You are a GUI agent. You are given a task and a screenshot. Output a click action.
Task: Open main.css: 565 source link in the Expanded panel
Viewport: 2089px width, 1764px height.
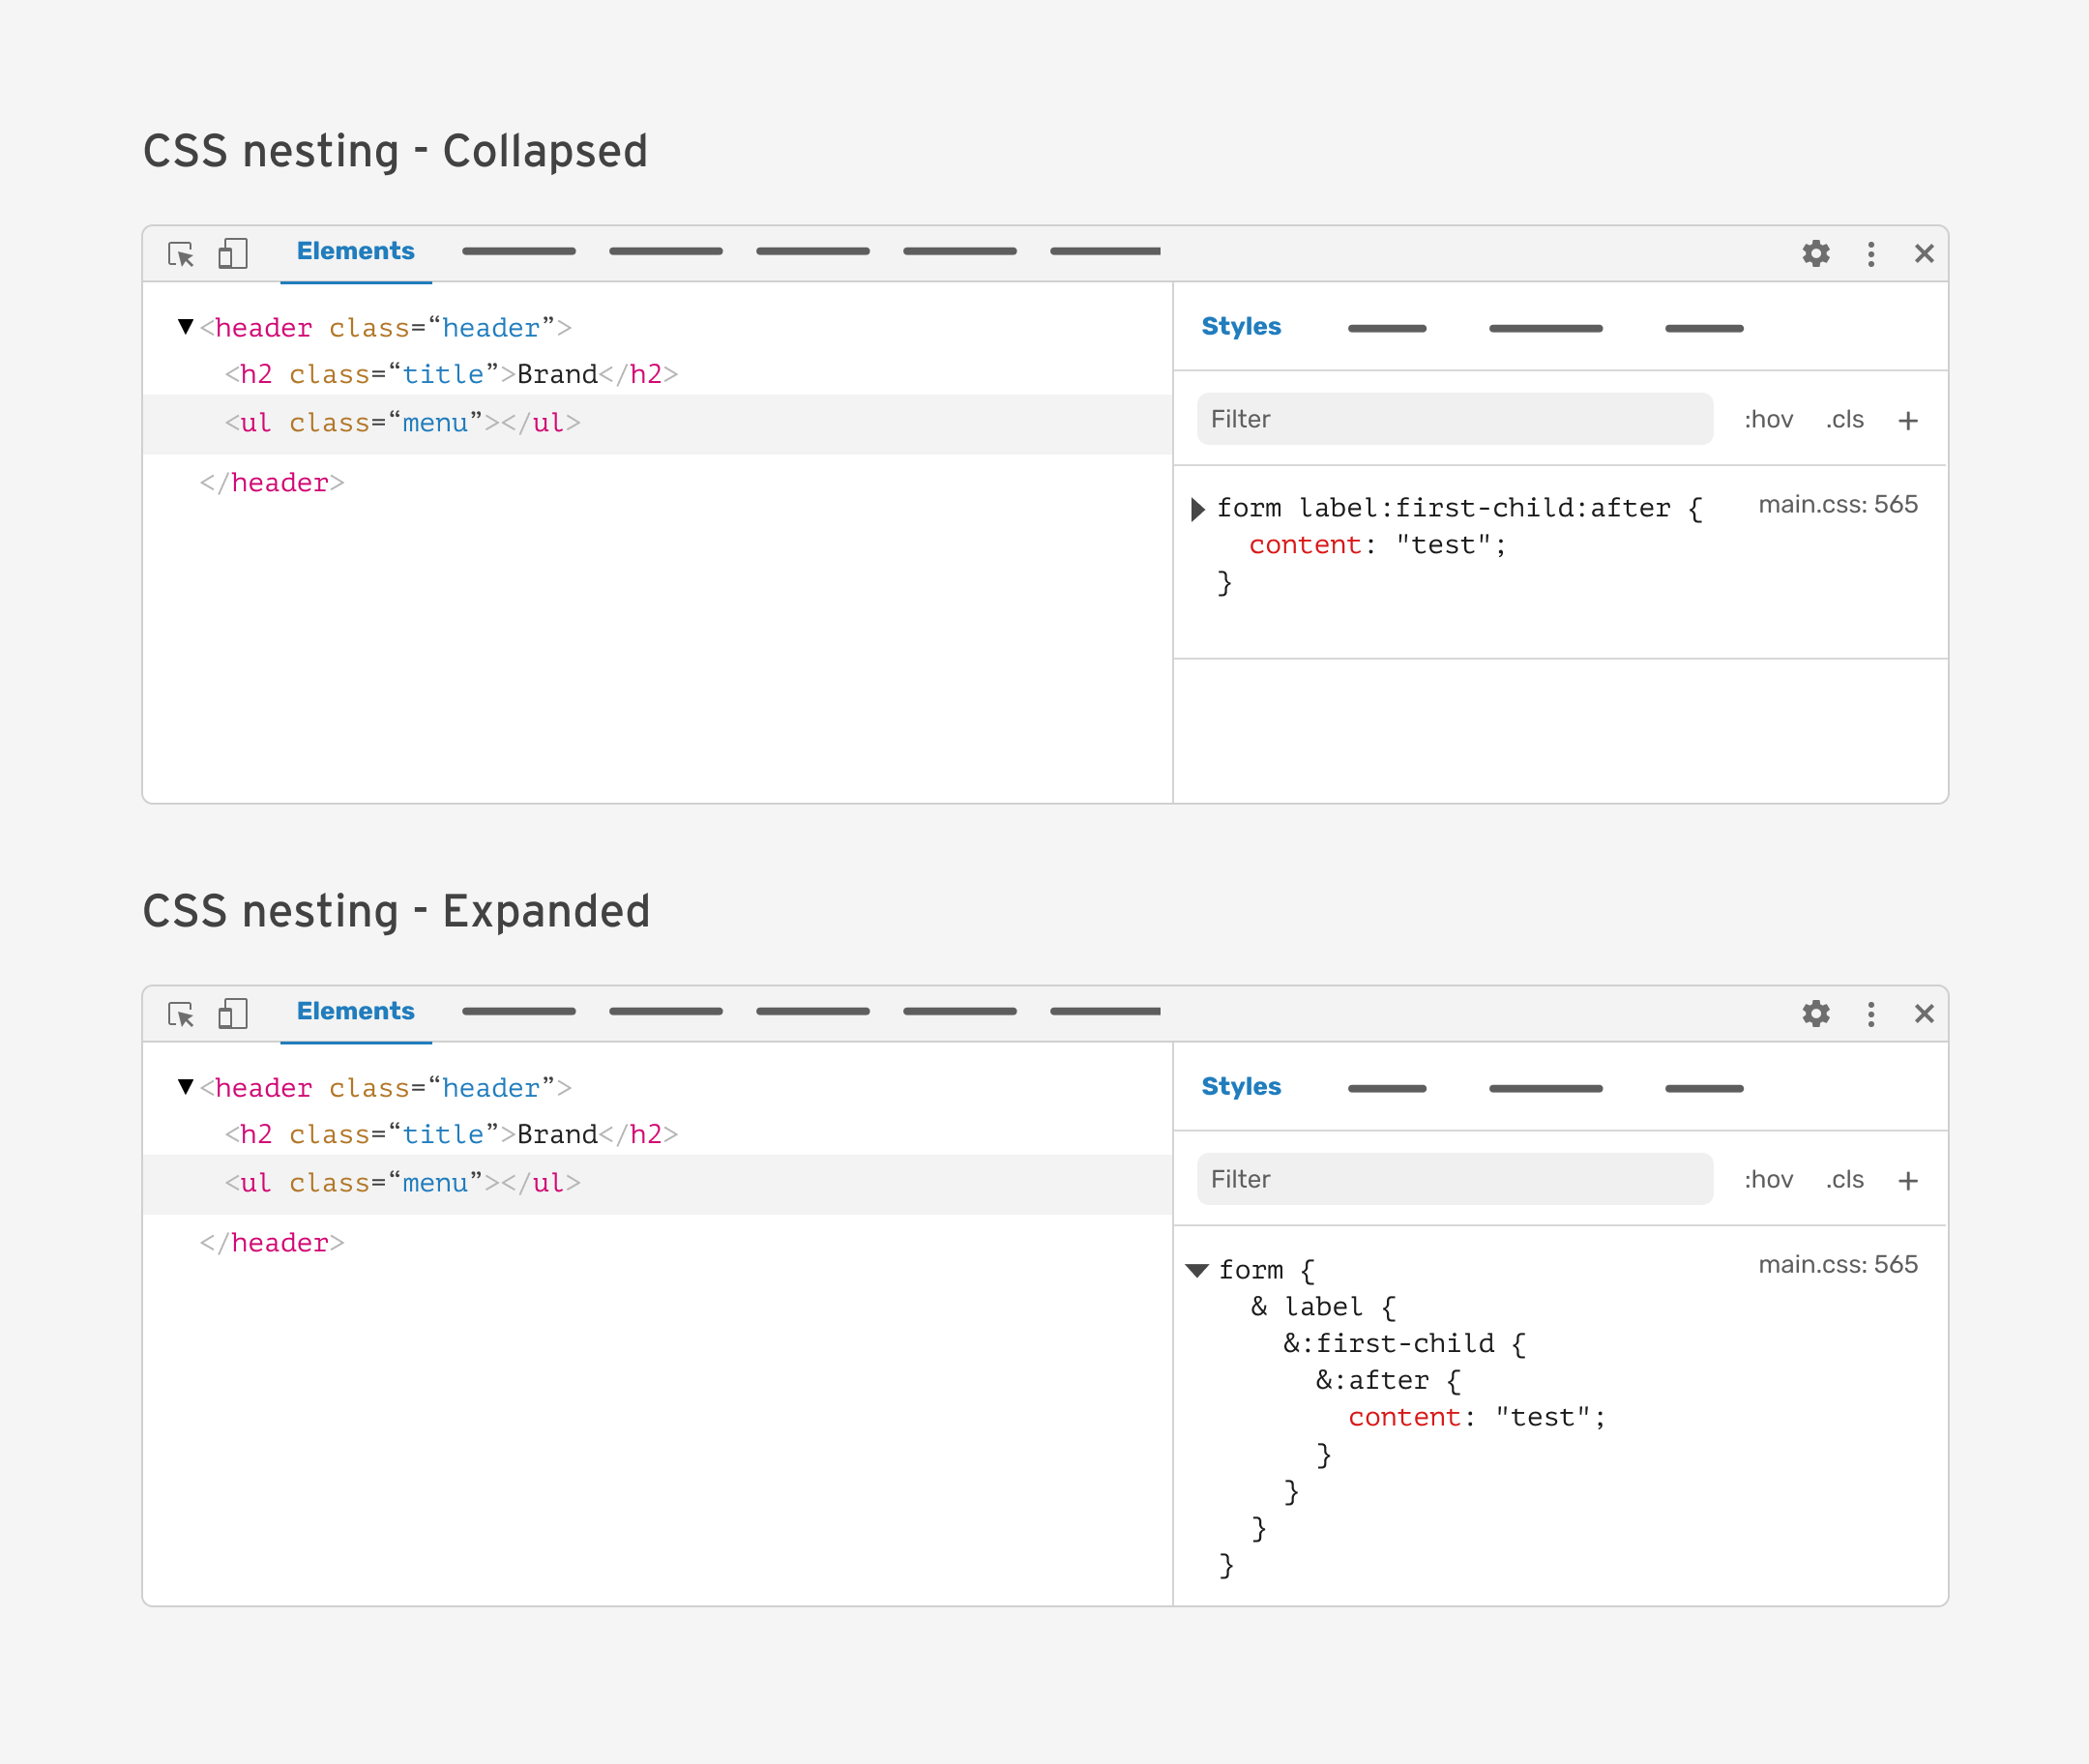click(1837, 1265)
